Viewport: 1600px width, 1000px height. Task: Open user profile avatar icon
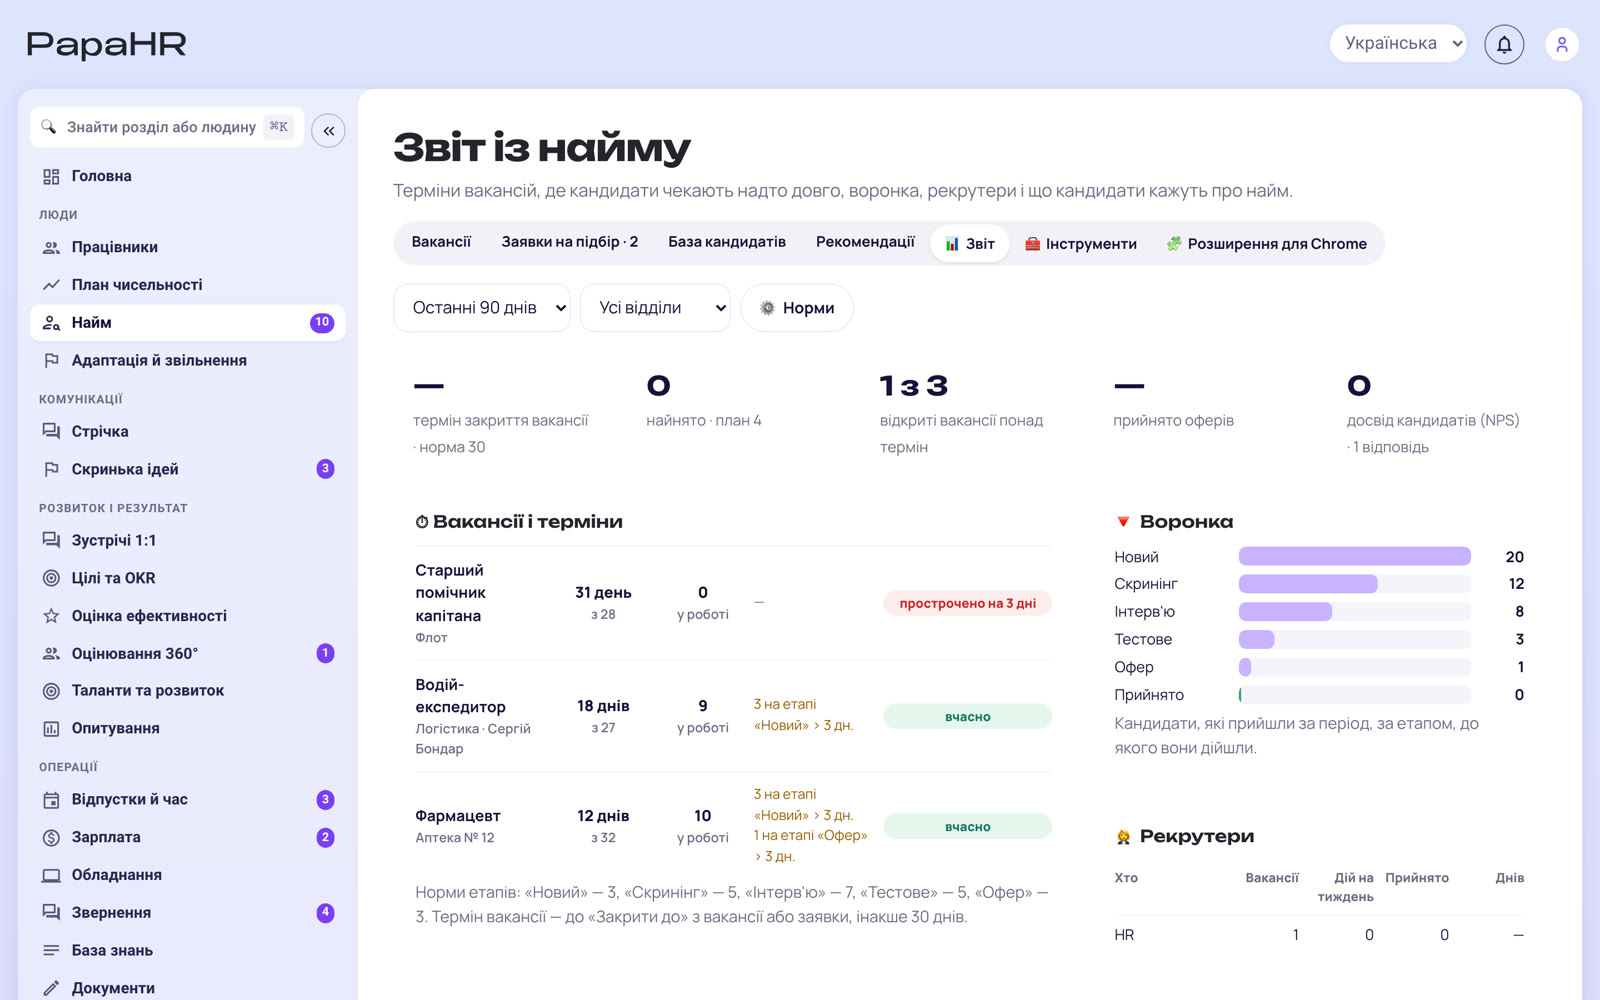[x=1562, y=44]
